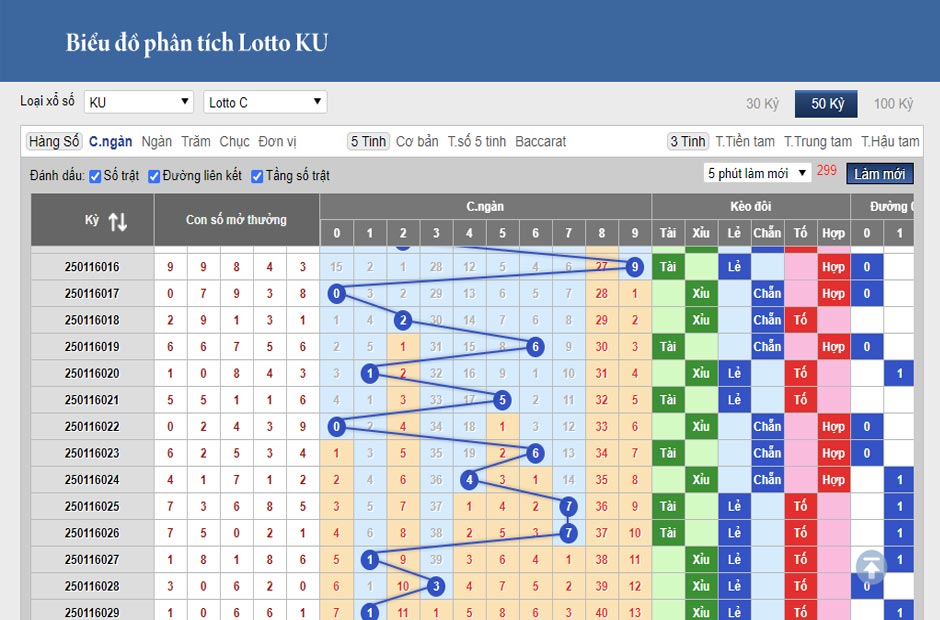
Task: Toggle the Đường liên kết checkbox
Action: 154,176
